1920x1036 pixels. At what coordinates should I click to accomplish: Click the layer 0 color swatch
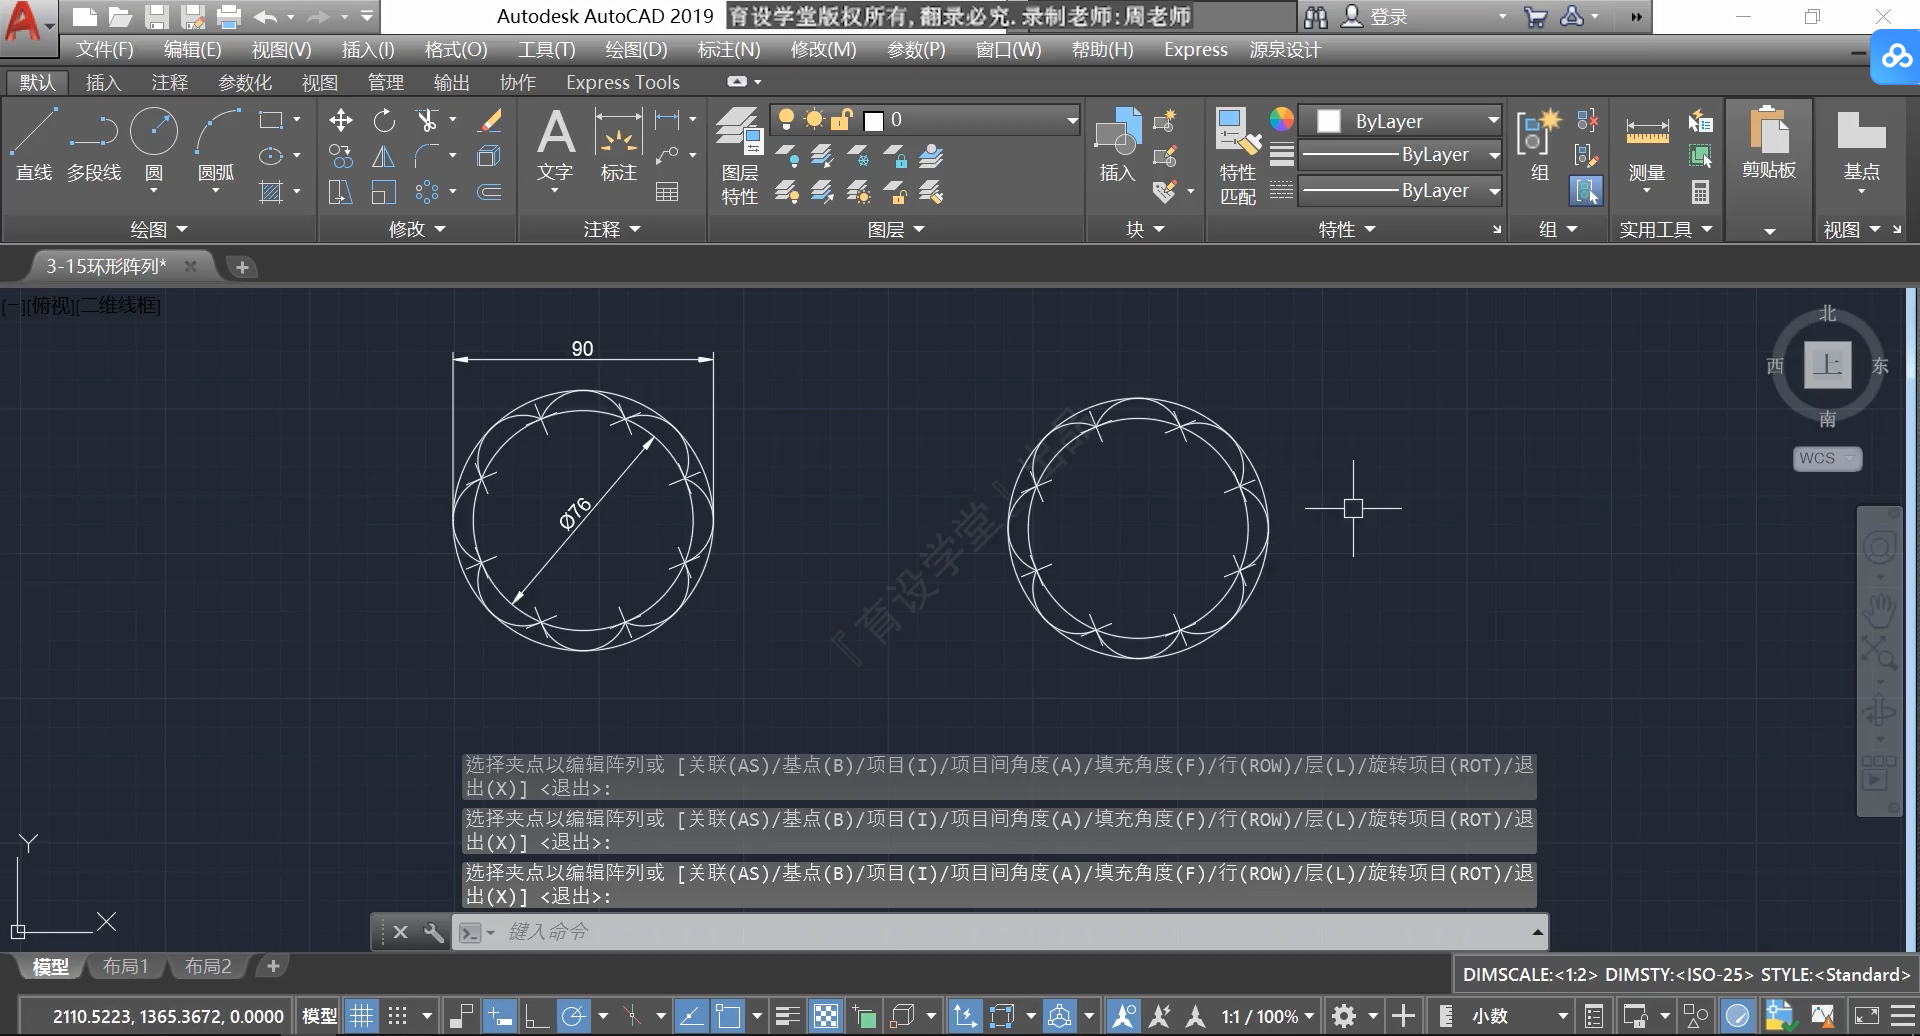coord(873,121)
